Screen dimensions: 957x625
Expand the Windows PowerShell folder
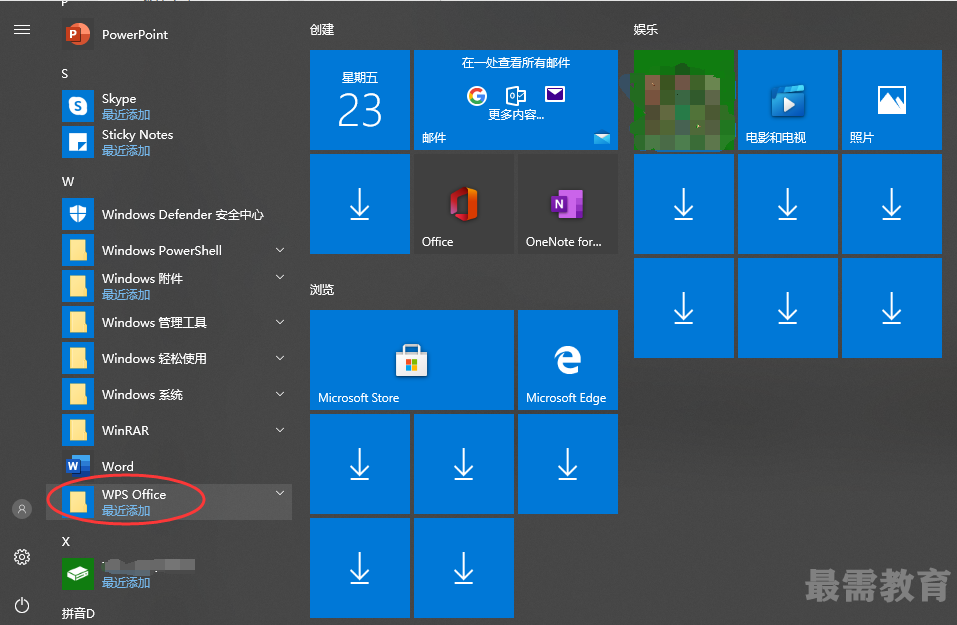click(280, 250)
